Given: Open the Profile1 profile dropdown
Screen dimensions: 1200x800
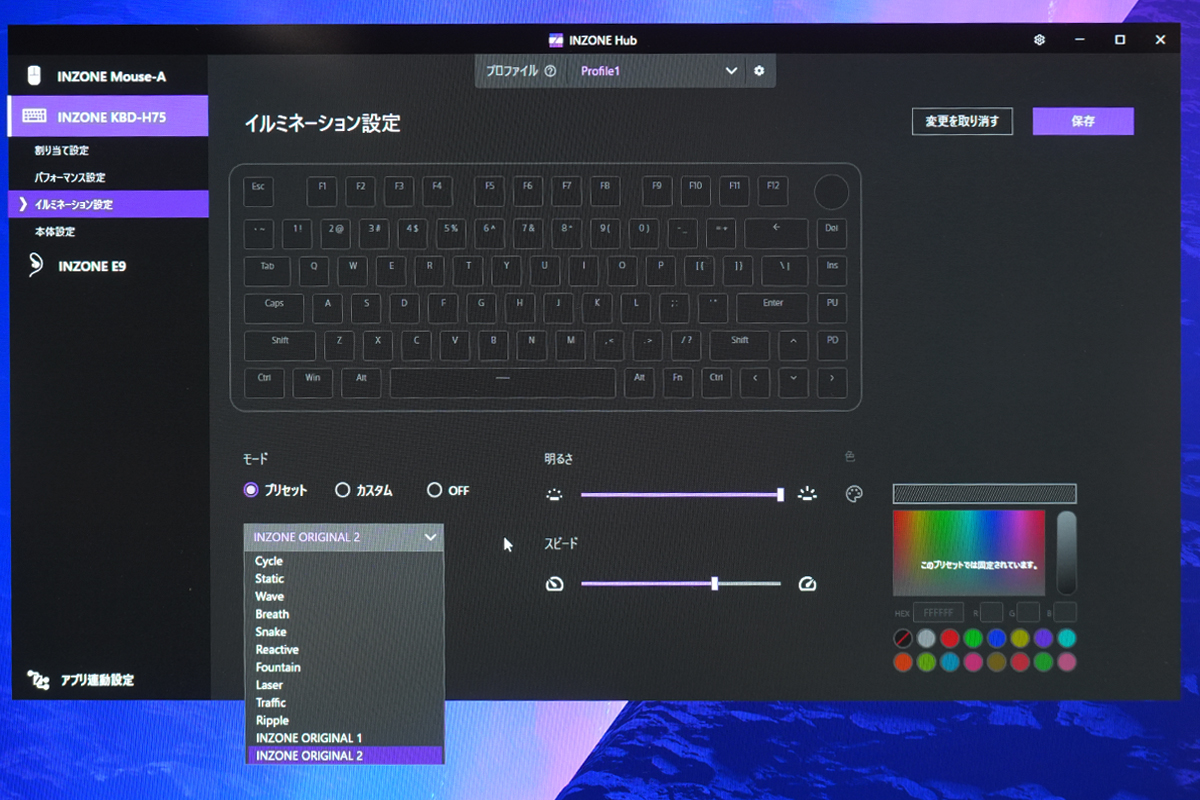Looking at the screenshot, I should pos(659,71).
